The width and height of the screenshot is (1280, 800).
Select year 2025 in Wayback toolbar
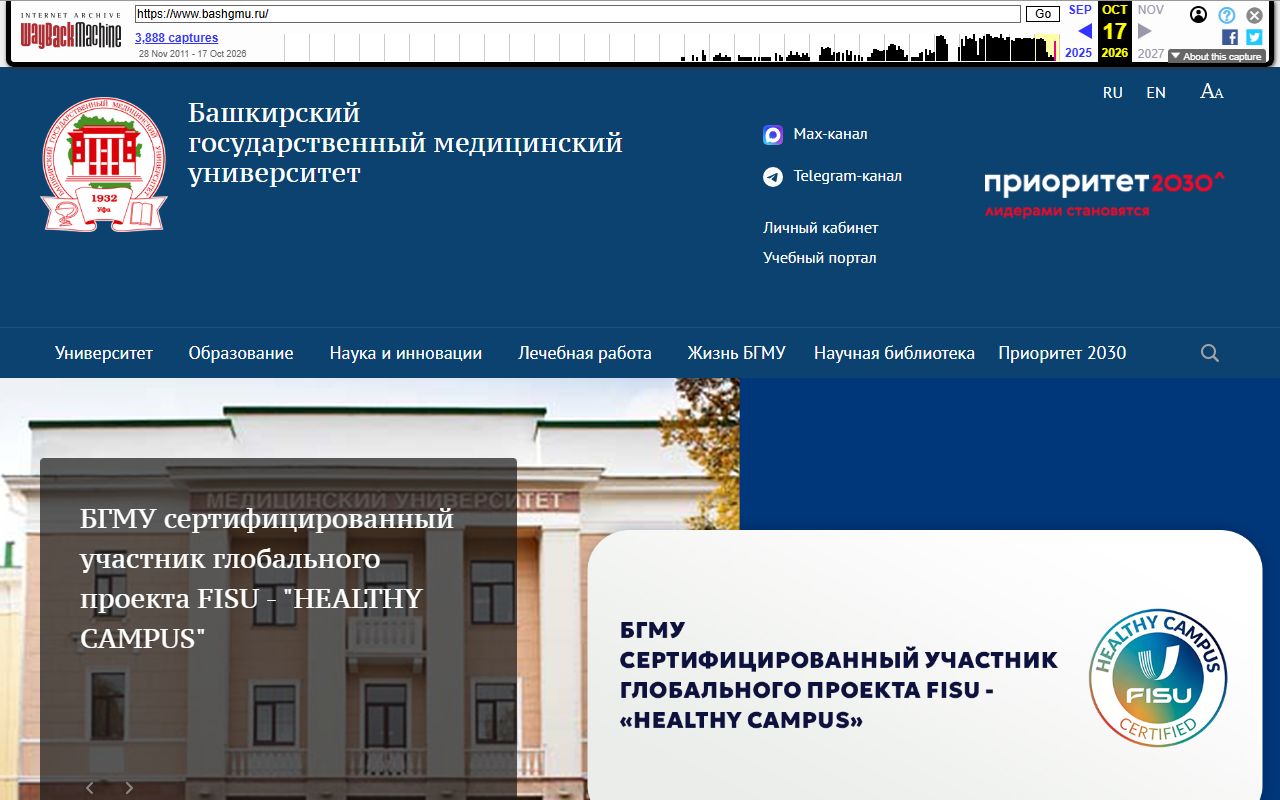[x=1079, y=53]
